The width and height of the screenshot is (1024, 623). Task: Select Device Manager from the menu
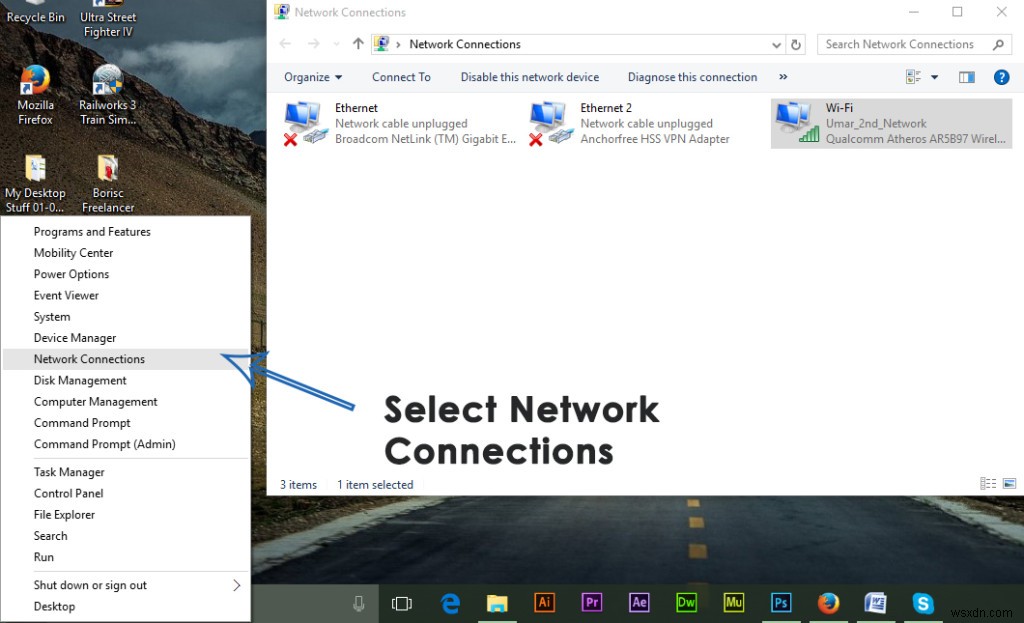click(x=76, y=337)
